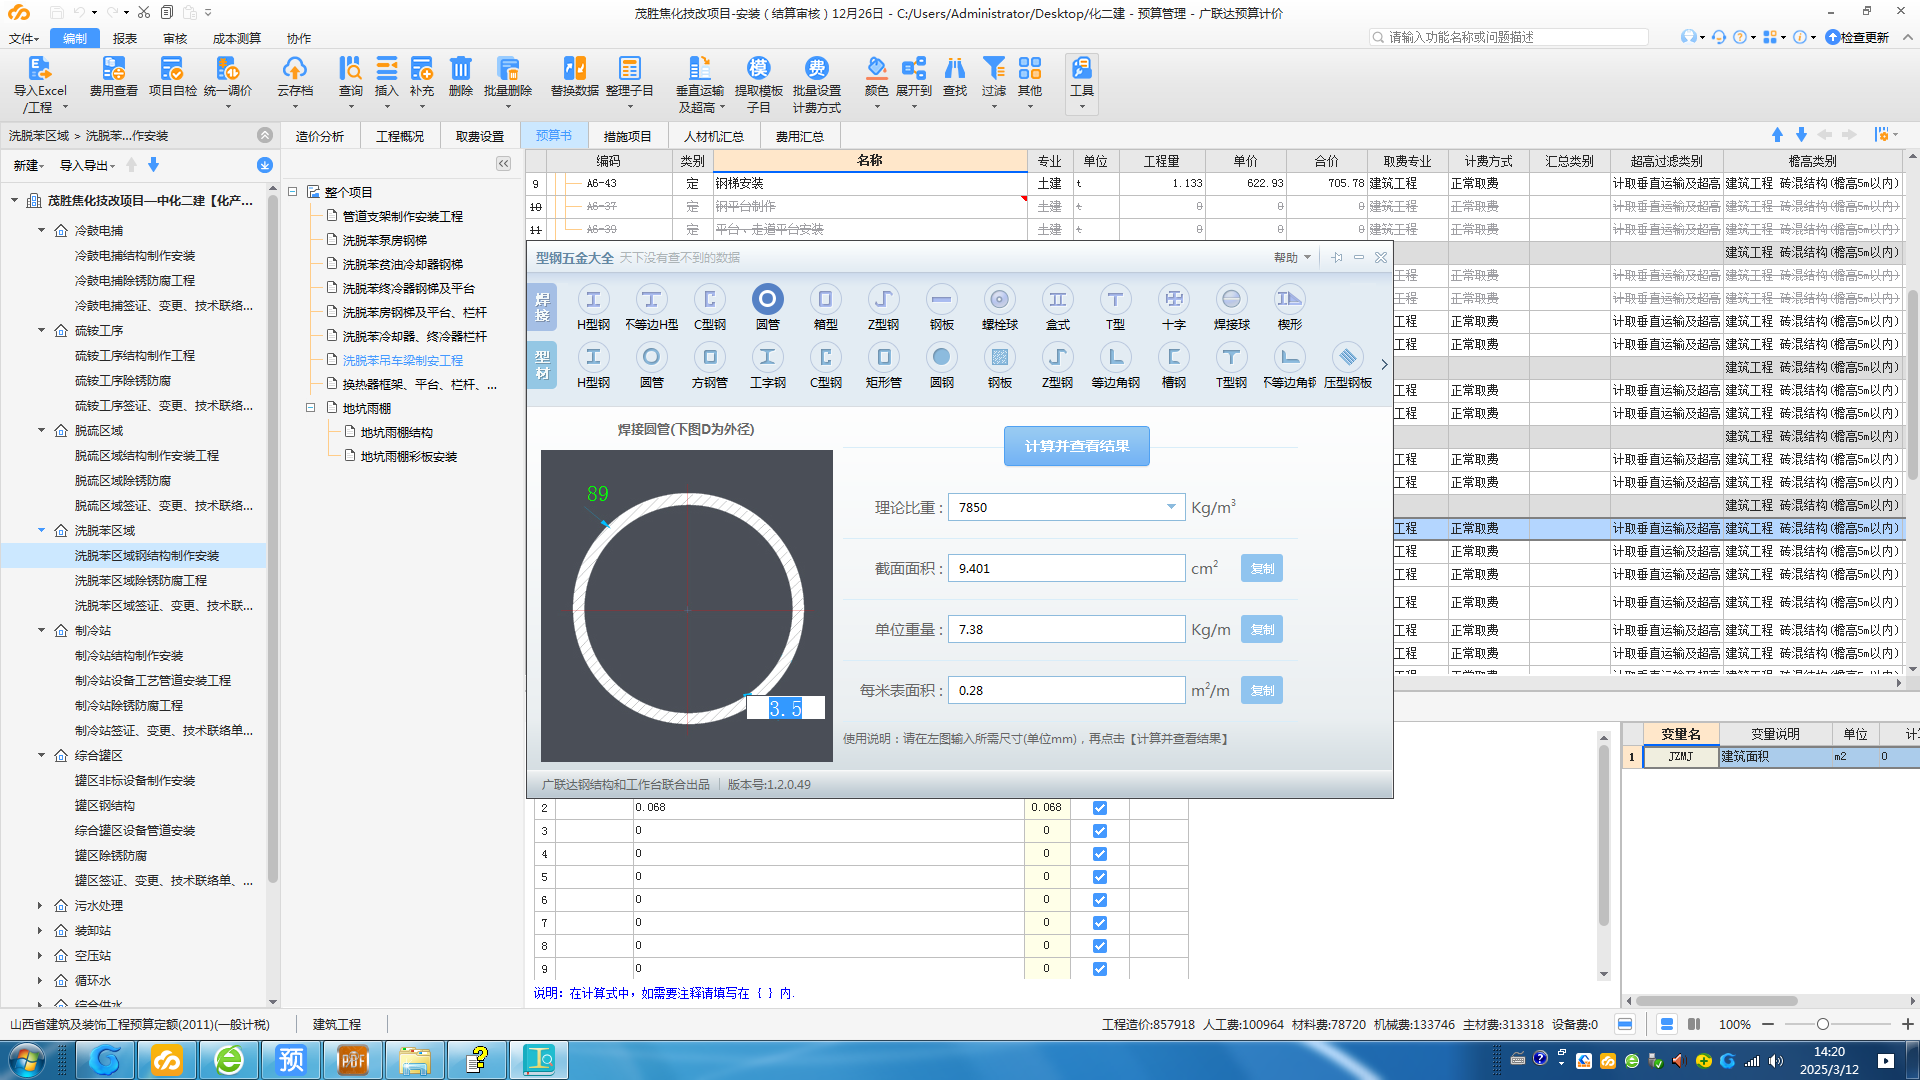Click 检查更新 at top right

point(1857,37)
